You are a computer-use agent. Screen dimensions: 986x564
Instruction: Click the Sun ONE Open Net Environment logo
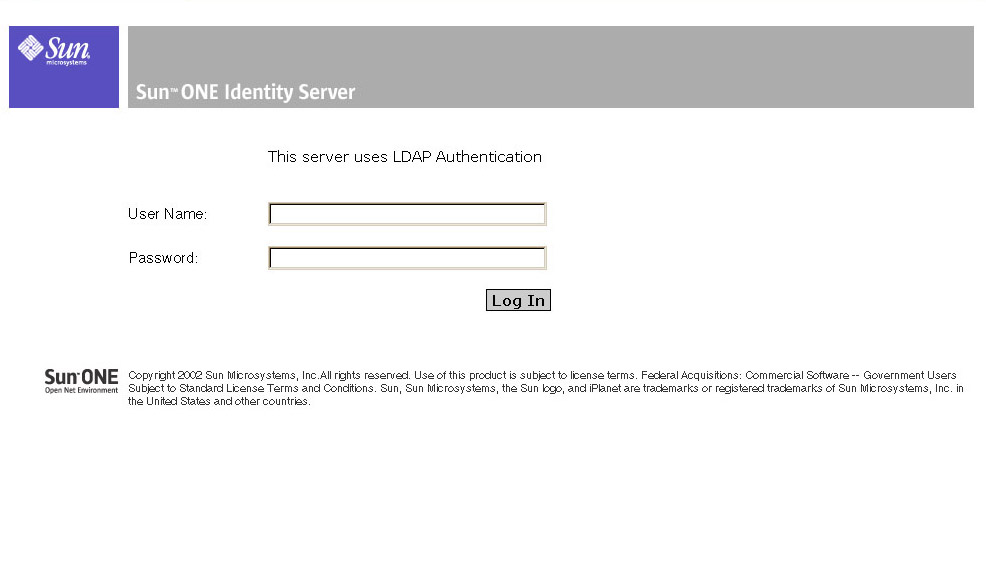point(81,381)
